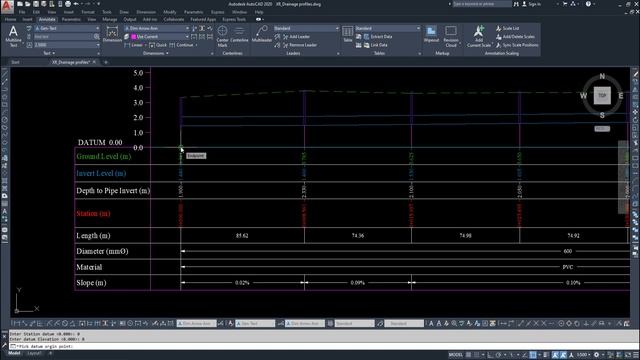Click the magenta dimension layer color swatch
640x360 pixels.
[133, 37]
